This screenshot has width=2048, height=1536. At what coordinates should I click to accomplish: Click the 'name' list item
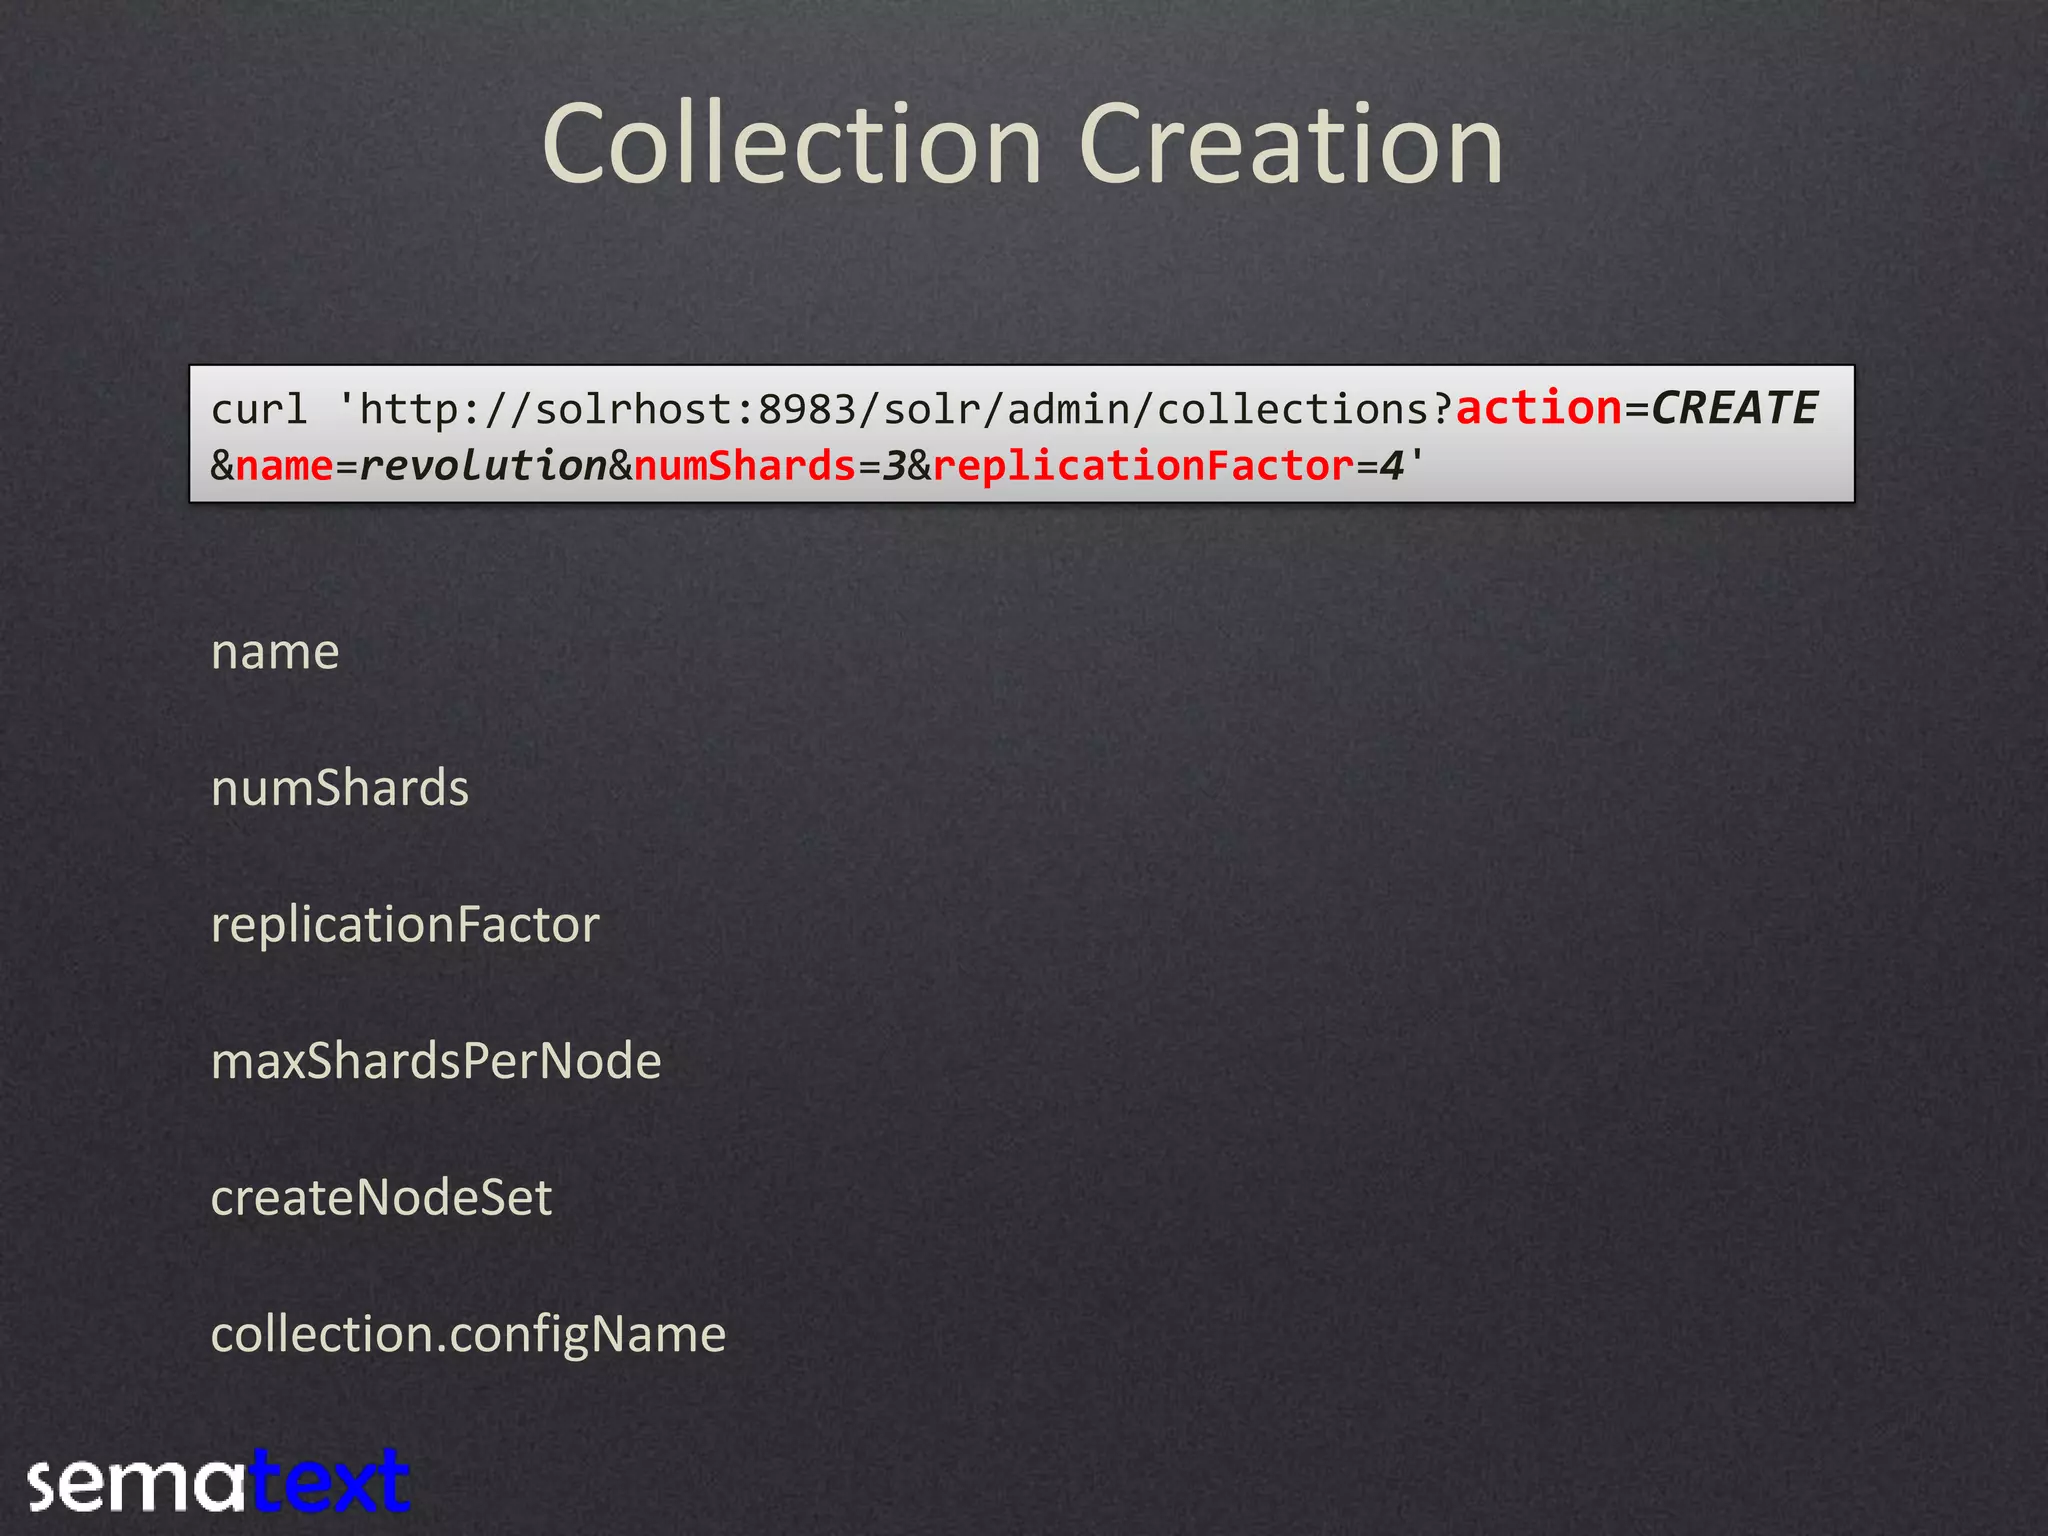pyautogui.click(x=275, y=652)
